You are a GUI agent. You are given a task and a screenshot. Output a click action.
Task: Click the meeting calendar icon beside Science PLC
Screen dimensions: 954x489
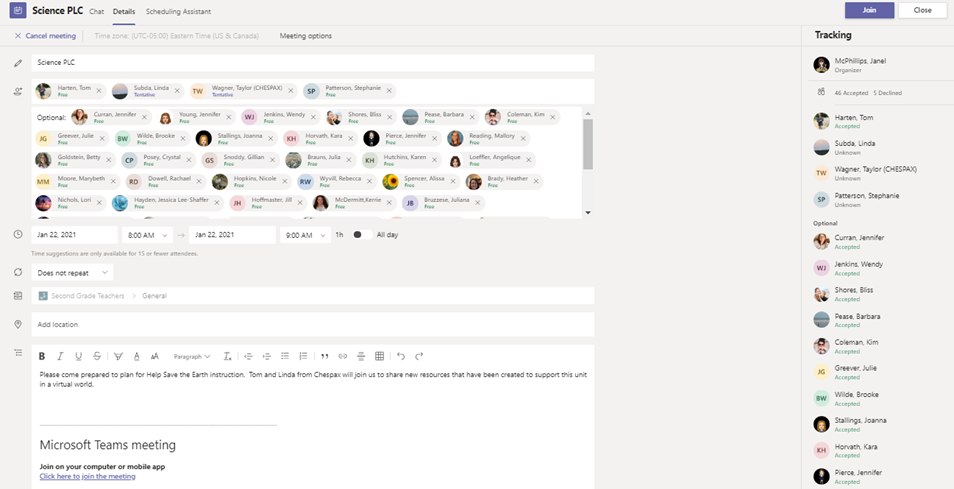[18, 10]
